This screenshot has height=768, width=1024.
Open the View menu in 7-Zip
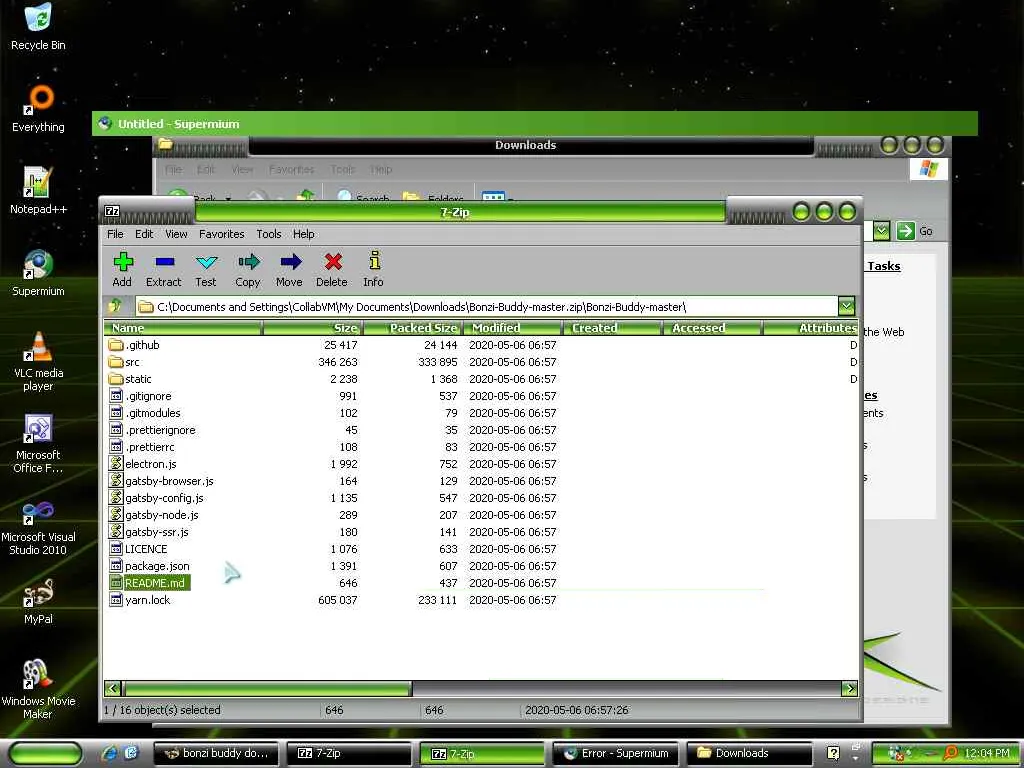pyautogui.click(x=176, y=234)
